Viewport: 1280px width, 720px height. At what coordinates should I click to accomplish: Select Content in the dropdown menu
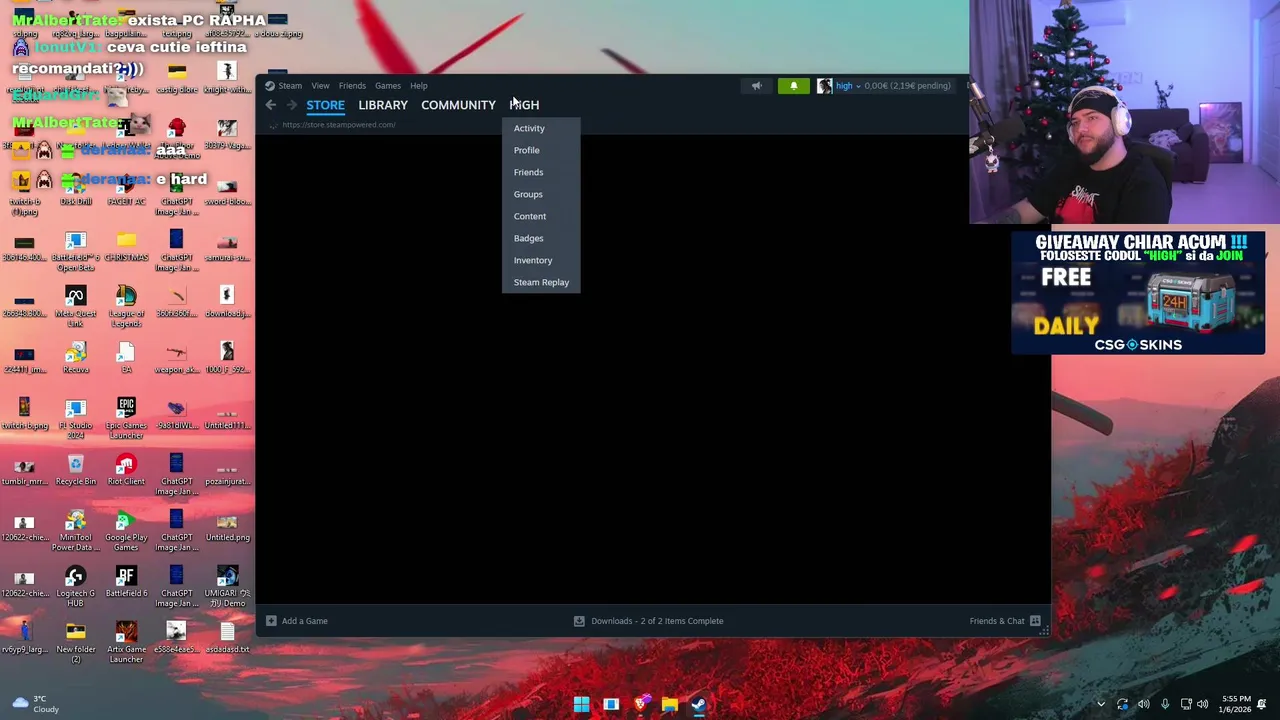coord(530,216)
